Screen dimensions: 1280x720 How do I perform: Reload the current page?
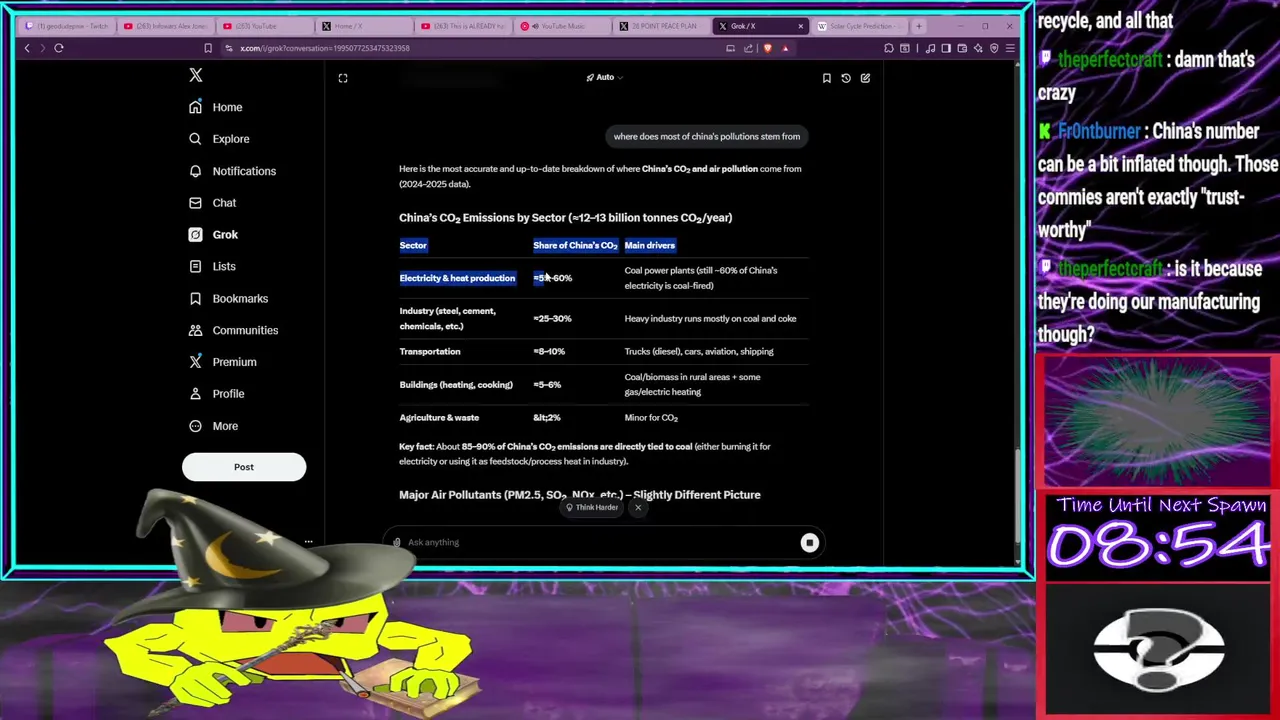(59, 48)
